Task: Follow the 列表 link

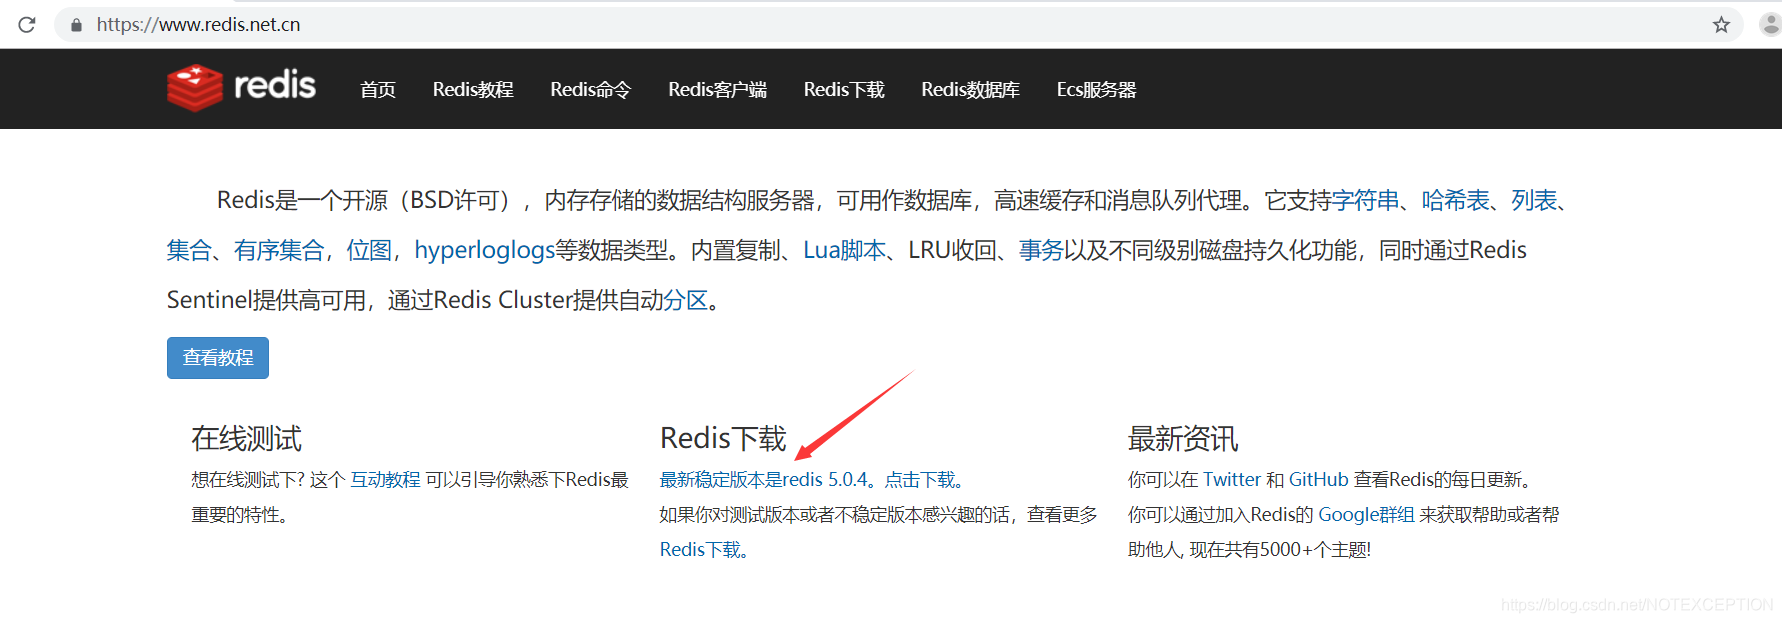Action: [x=1534, y=201]
